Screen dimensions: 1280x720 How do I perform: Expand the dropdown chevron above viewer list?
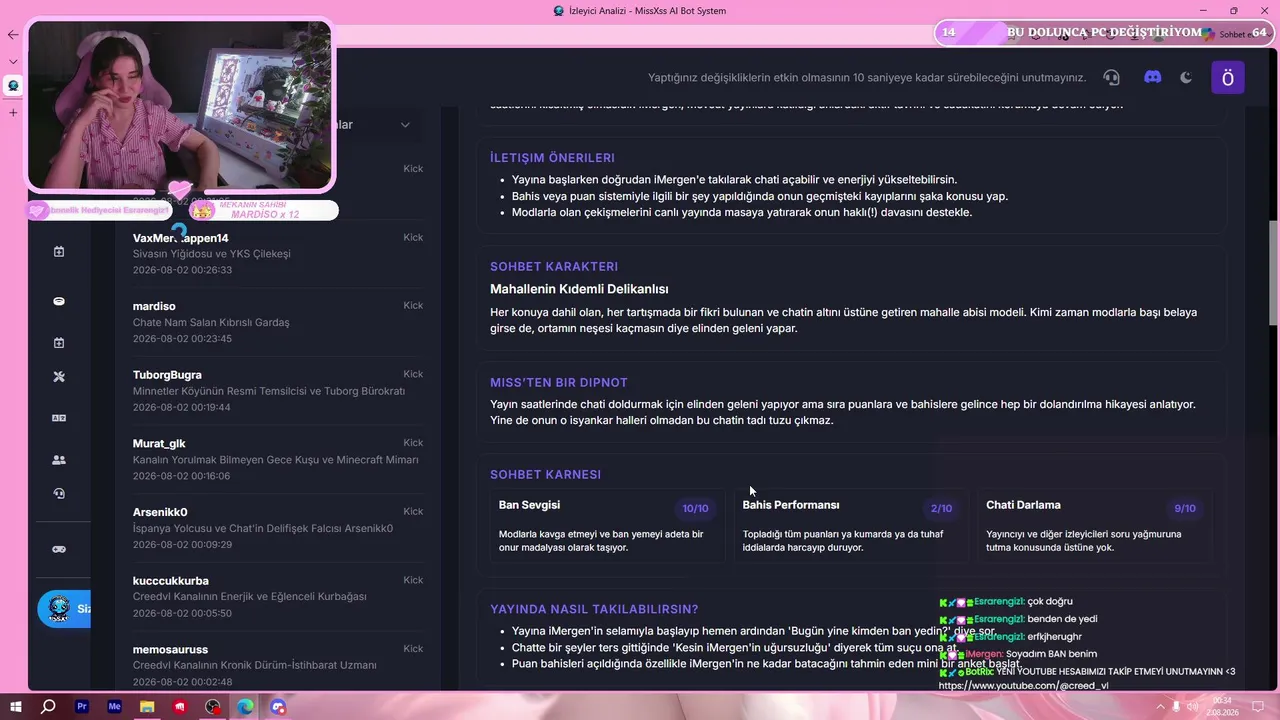405,125
